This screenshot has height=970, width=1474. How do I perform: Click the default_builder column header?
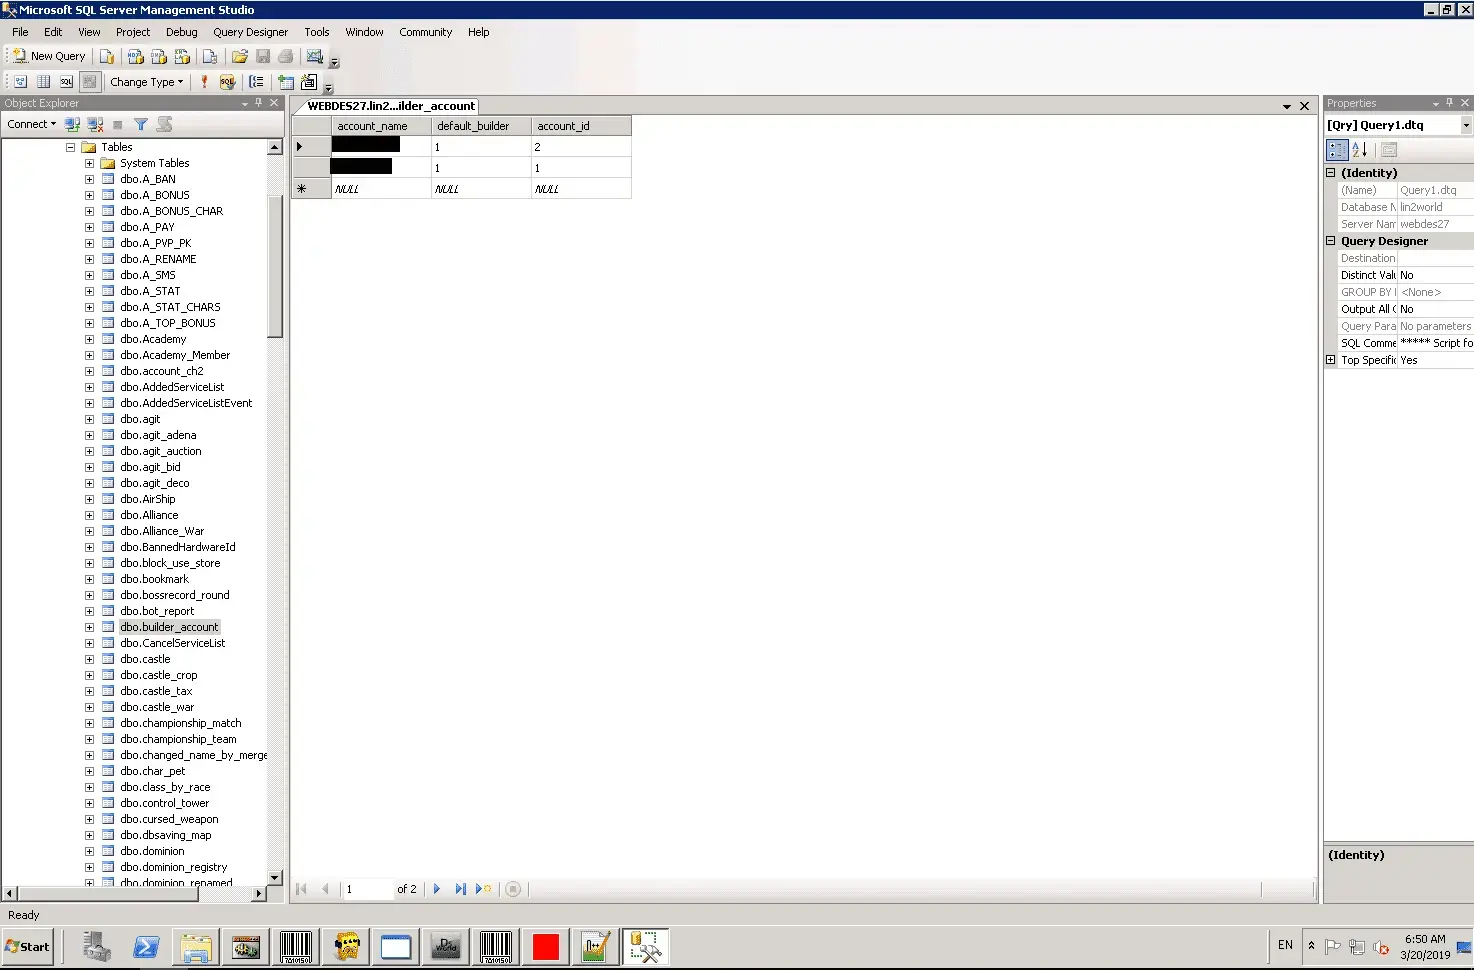coord(481,126)
